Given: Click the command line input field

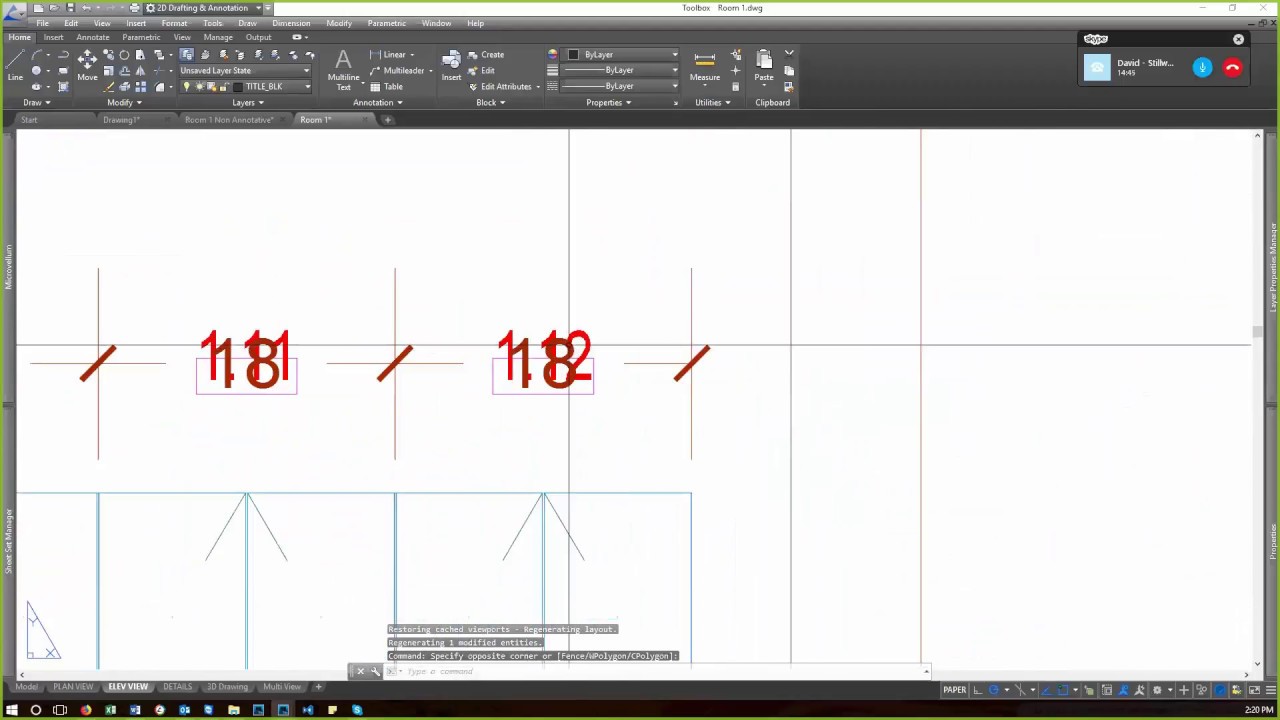Looking at the screenshot, I should point(660,671).
